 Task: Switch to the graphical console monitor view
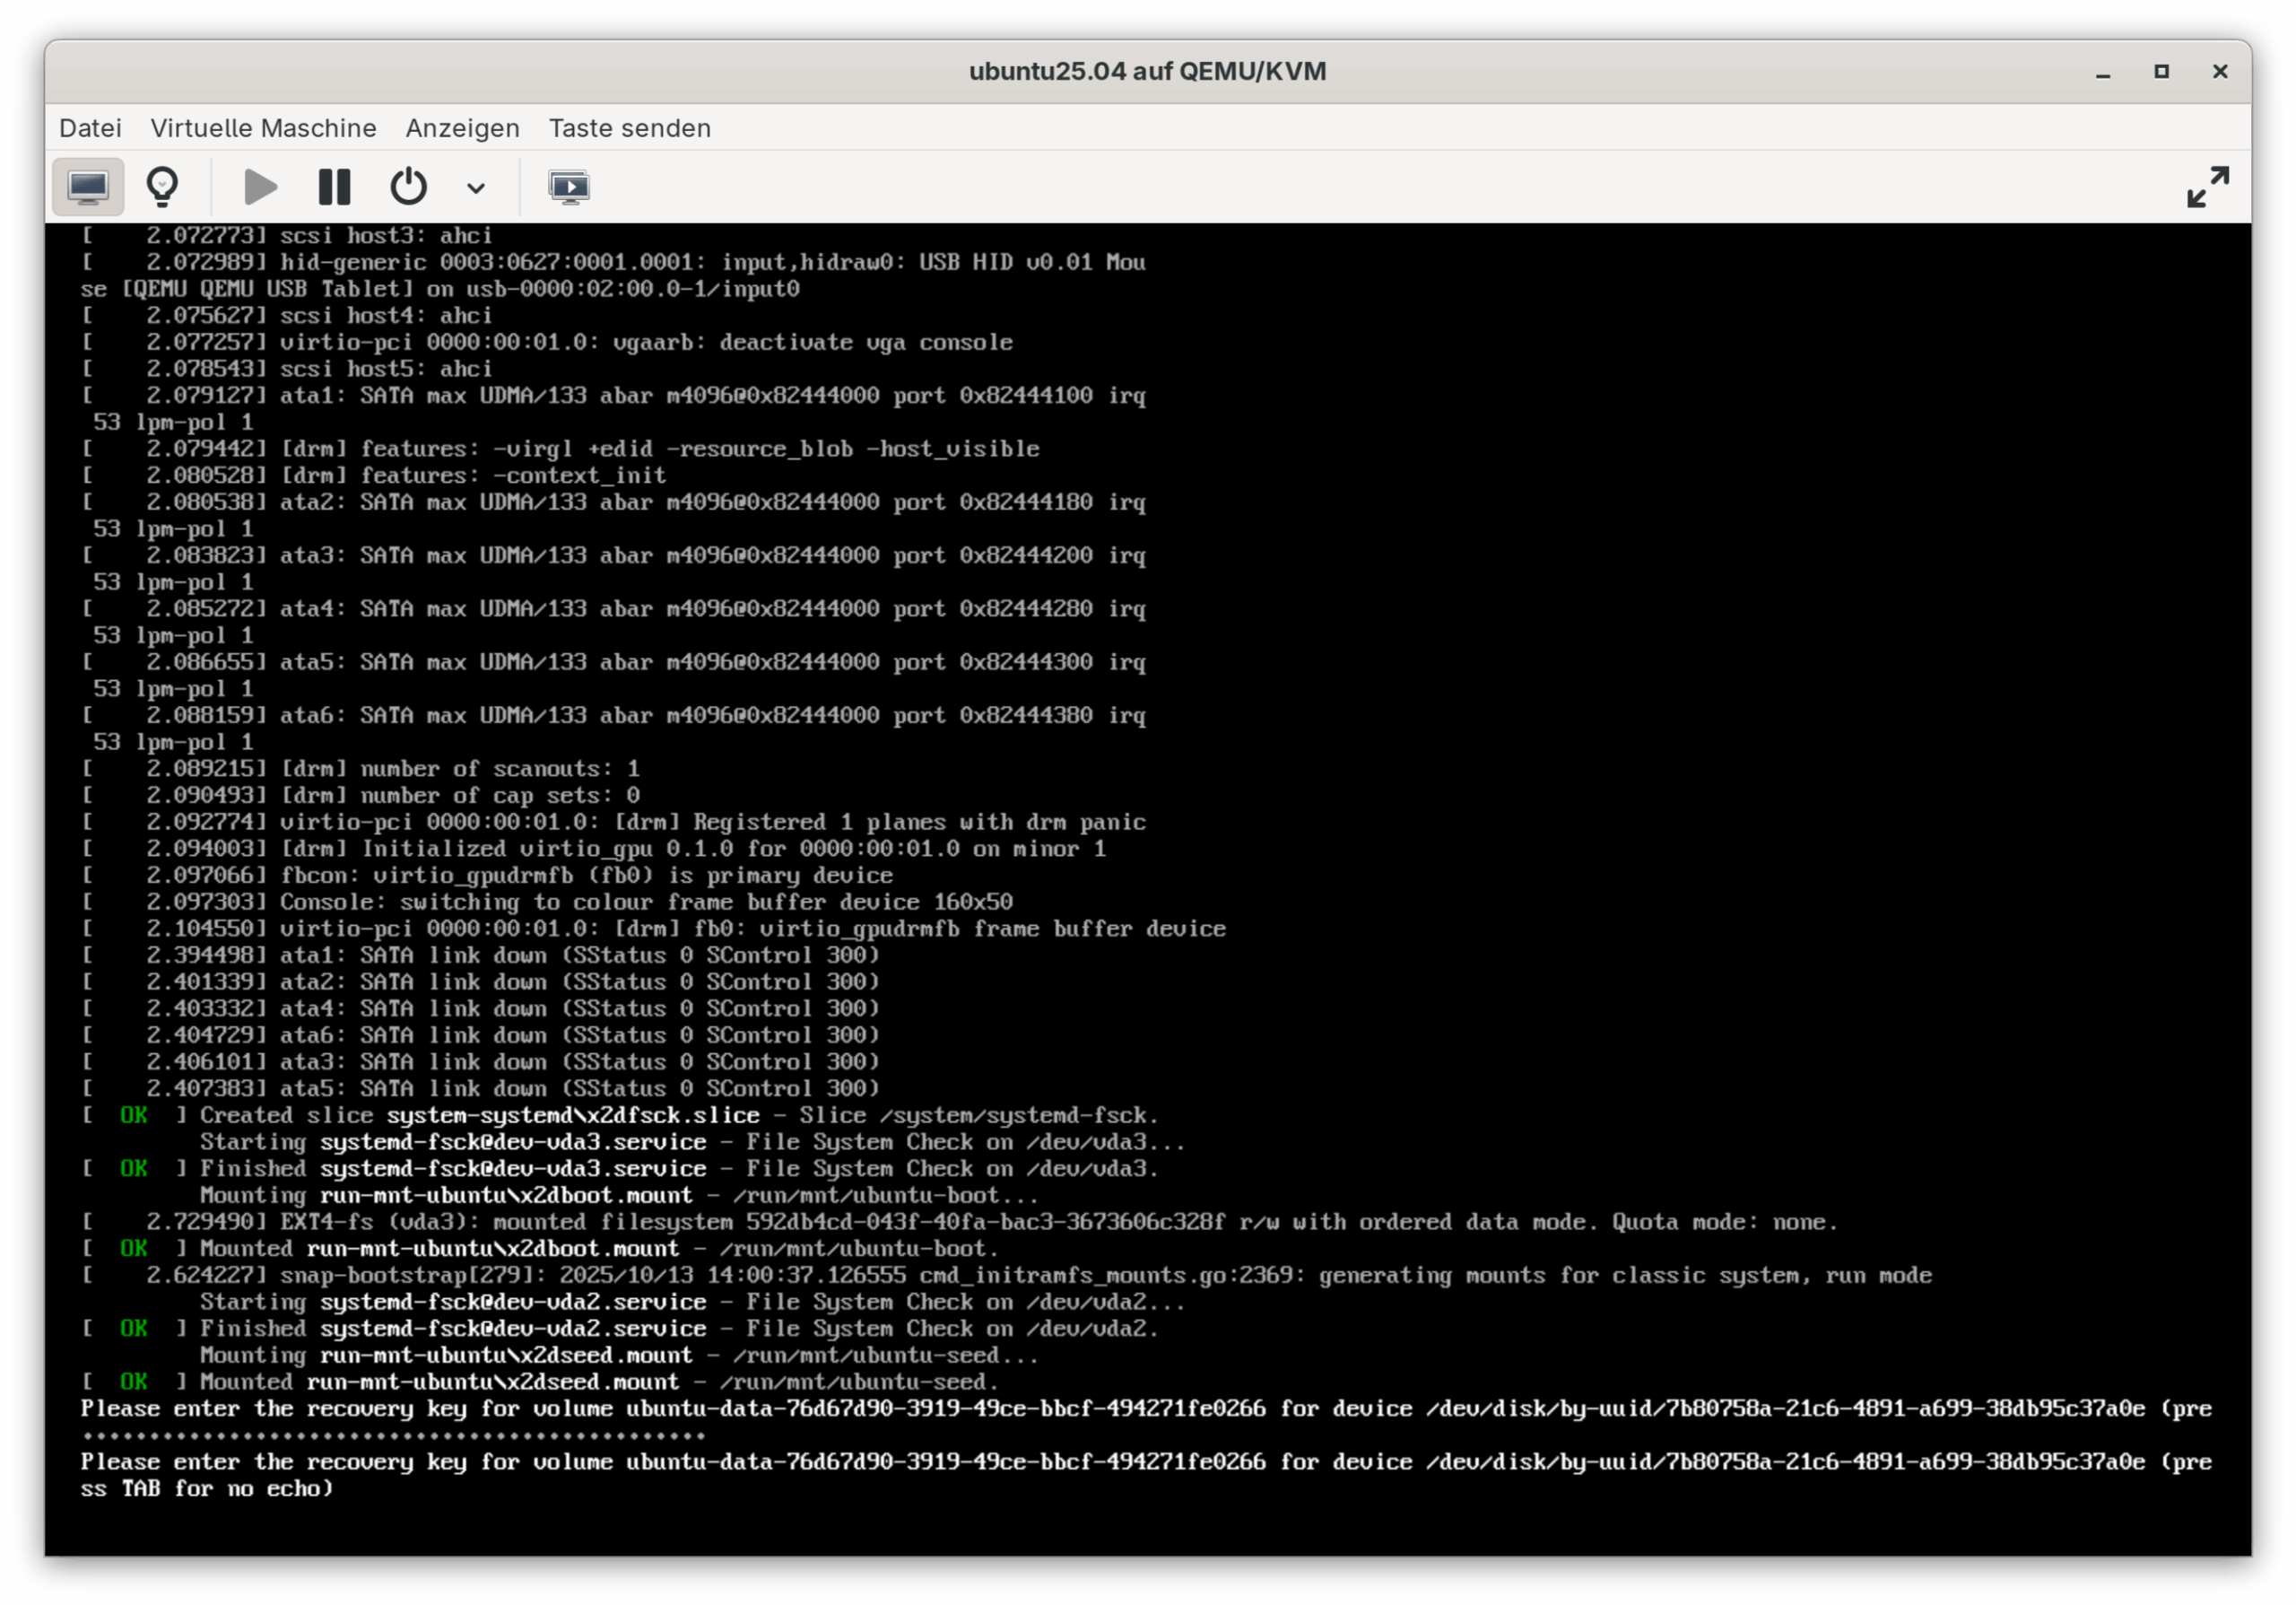coord(88,187)
